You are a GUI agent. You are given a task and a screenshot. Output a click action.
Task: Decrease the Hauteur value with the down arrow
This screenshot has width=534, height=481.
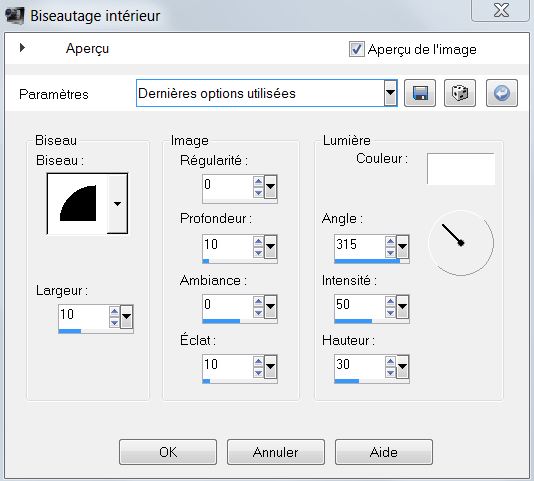tap(390, 373)
